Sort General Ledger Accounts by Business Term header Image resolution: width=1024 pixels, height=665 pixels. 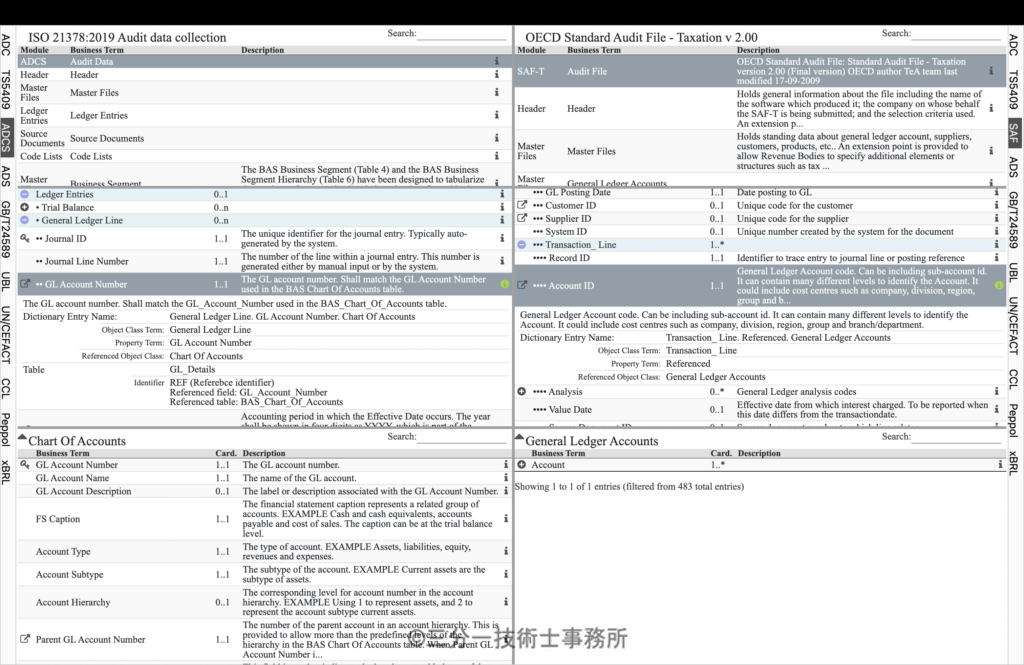tap(558, 453)
